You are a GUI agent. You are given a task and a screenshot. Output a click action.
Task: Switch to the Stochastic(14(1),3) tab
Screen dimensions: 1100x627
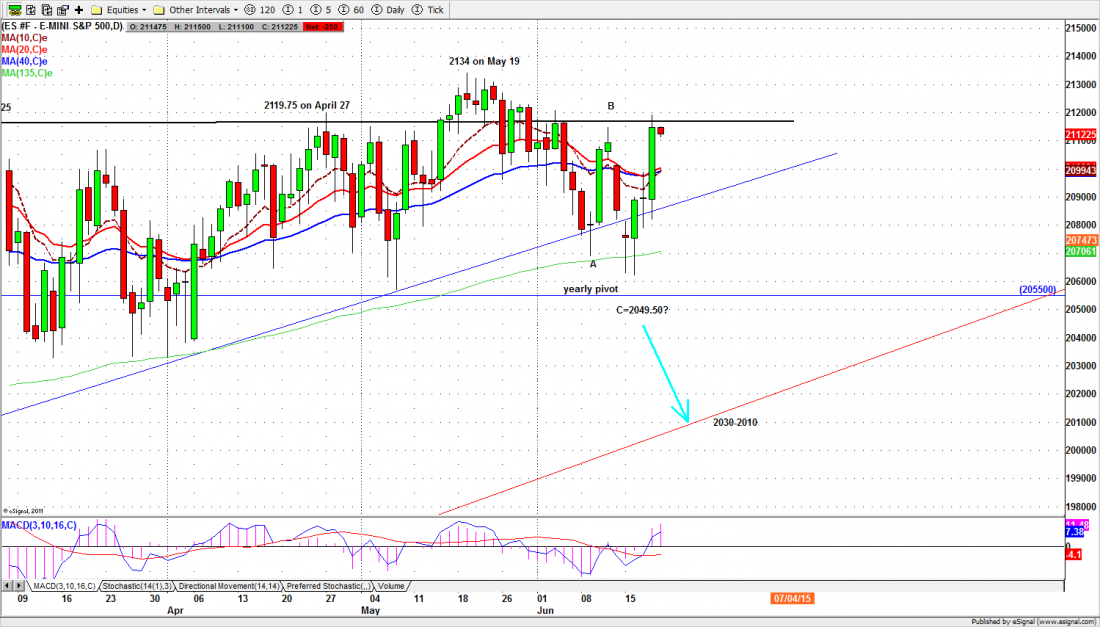coord(135,586)
